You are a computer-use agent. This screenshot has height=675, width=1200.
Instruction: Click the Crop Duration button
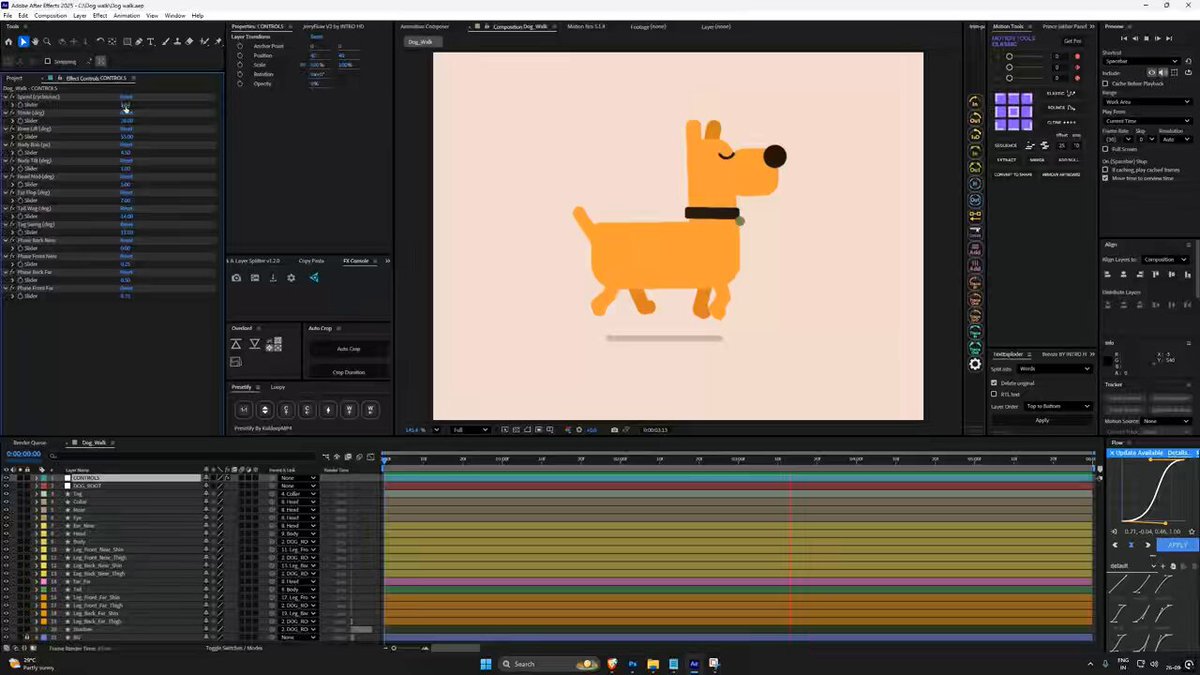[x=349, y=372]
